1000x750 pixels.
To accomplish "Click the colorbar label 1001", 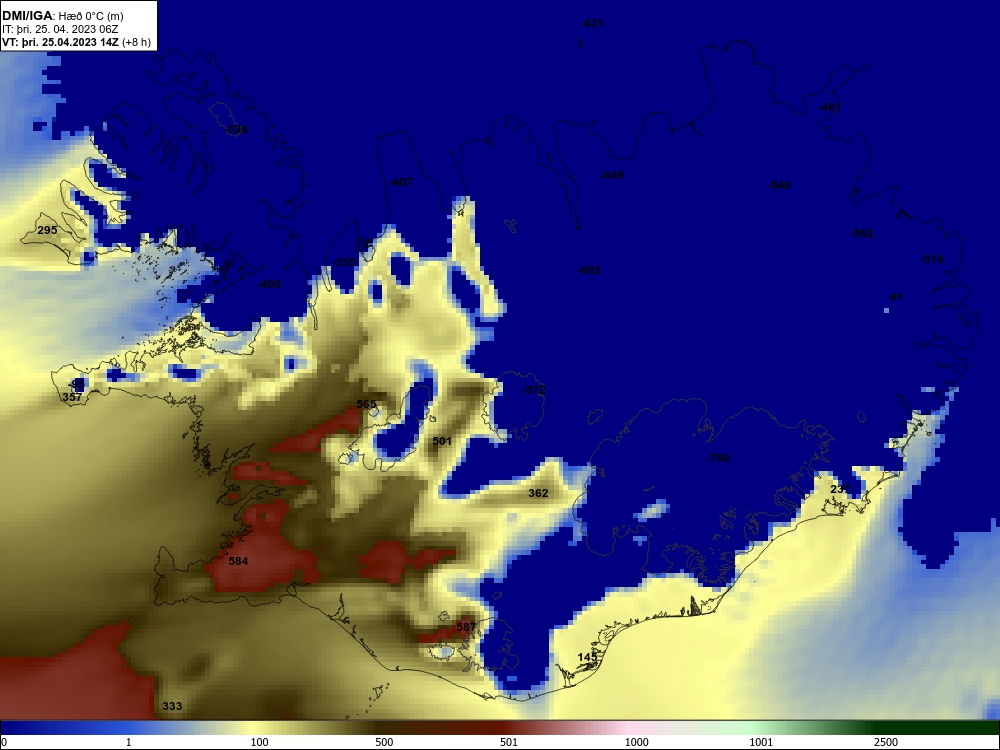I will 761,742.
